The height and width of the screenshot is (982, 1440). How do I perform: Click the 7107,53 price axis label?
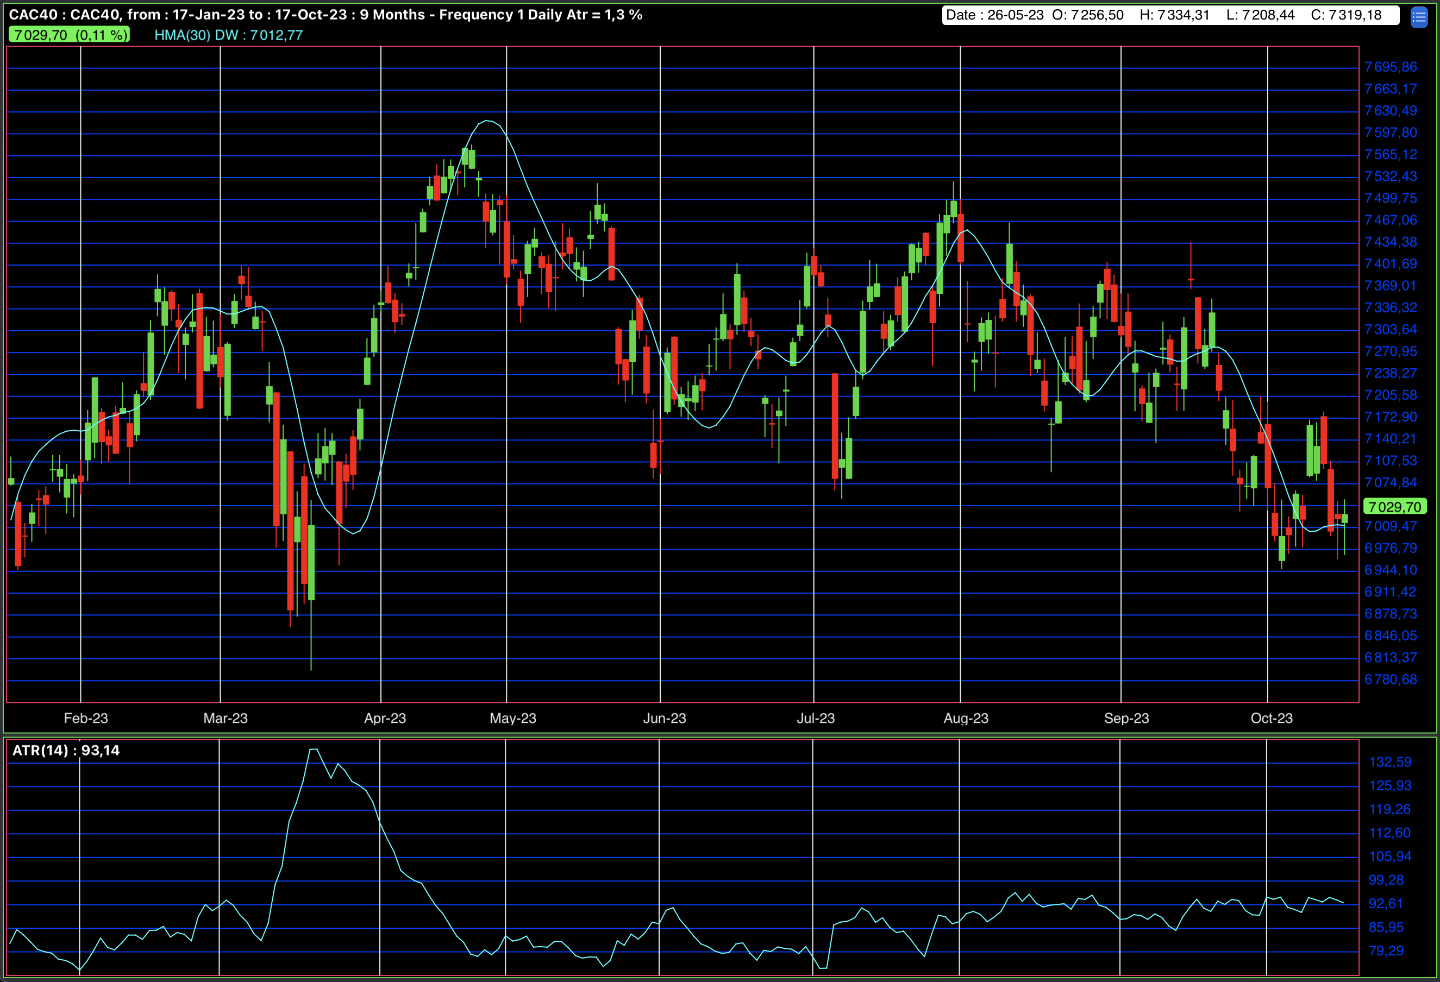tap(1391, 461)
